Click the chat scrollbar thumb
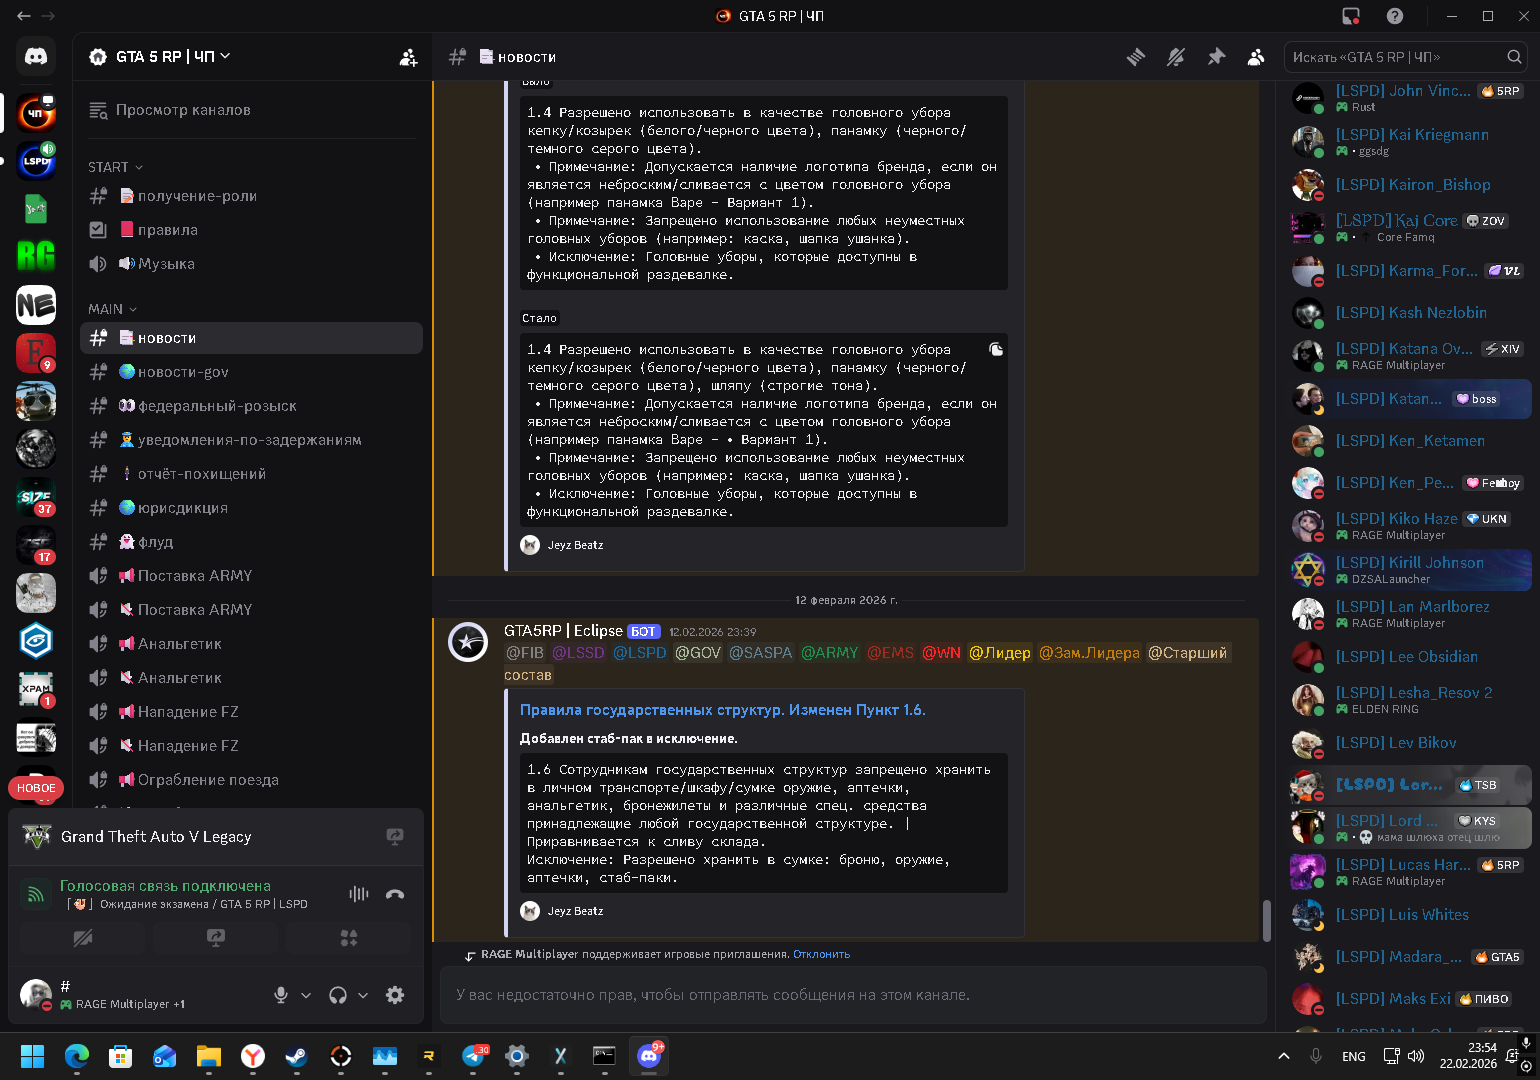This screenshot has height=1080, width=1540. tap(1265, 920)
